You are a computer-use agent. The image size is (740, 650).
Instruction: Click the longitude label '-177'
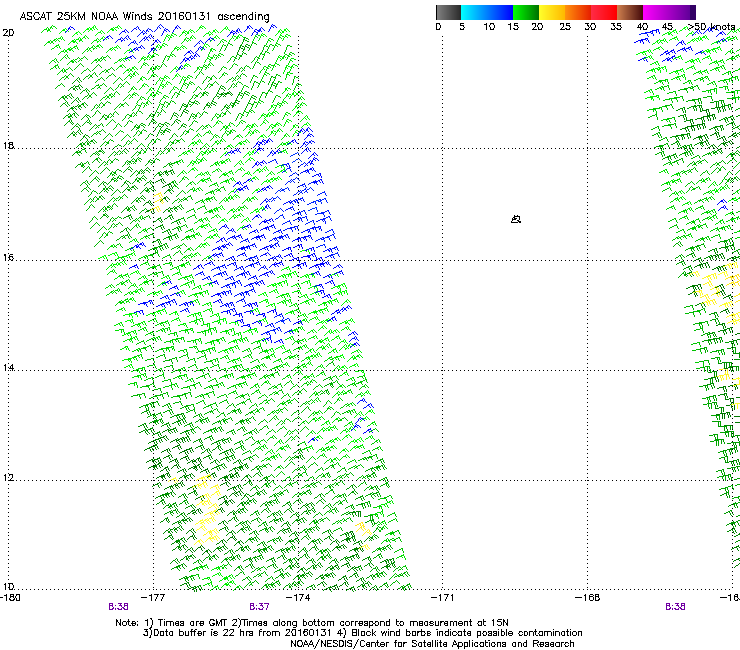click(153, 598)
